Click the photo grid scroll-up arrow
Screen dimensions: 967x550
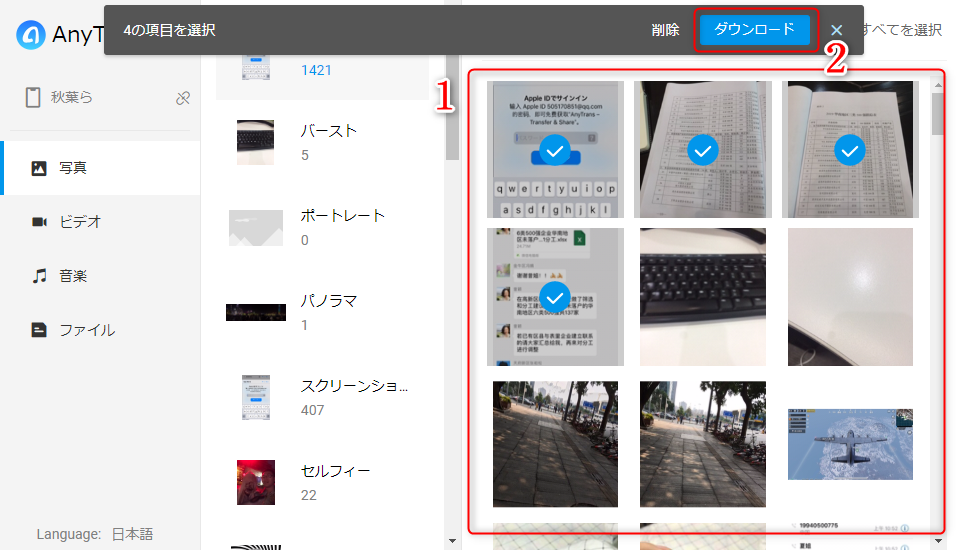(x=938, y=85)
